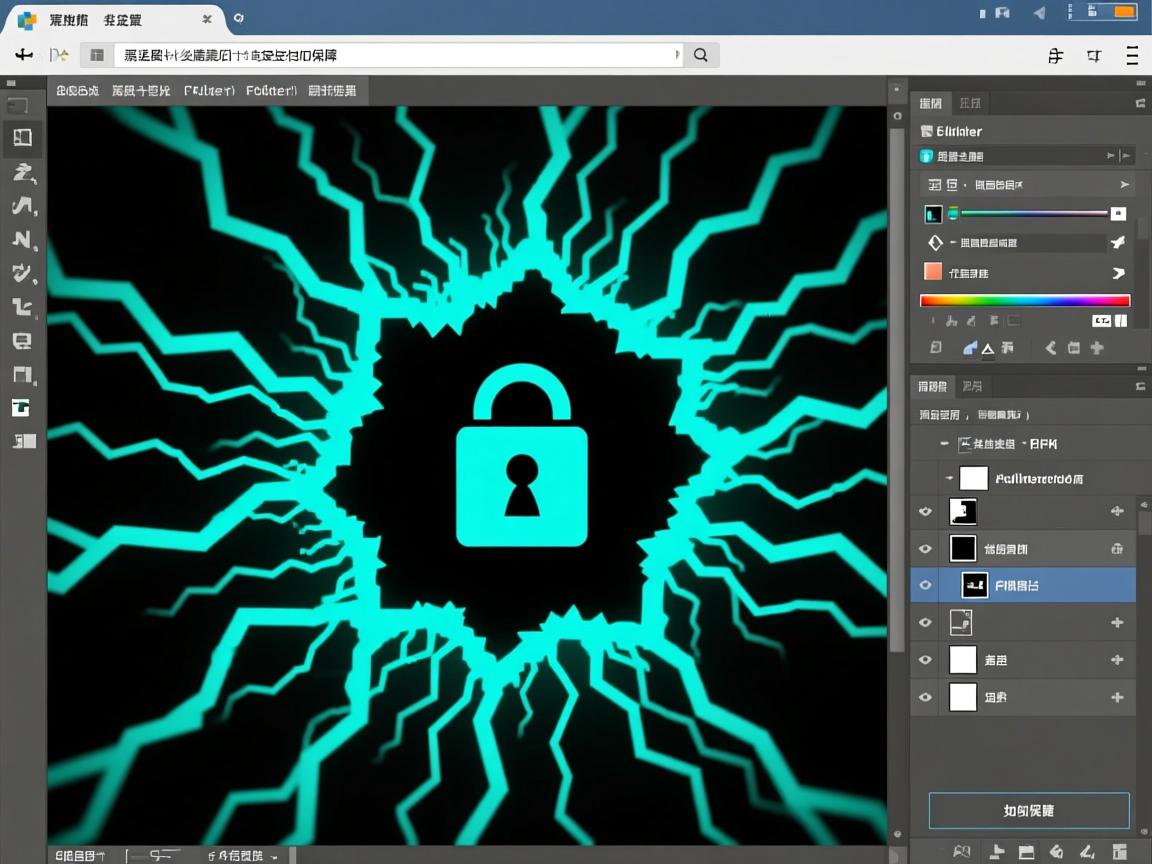
Task: Click the teal badge icon under the Filter heading
Action: click(x=926, y=156)
